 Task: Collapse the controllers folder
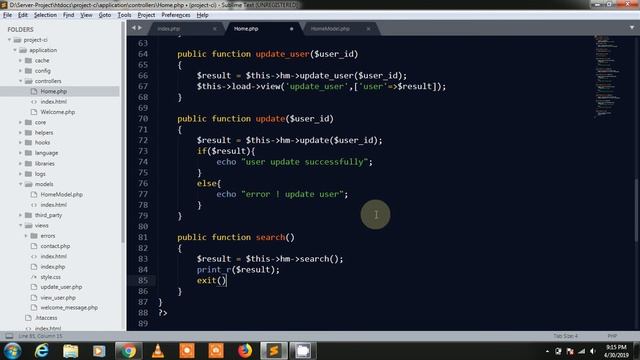(x=20, y=81)
